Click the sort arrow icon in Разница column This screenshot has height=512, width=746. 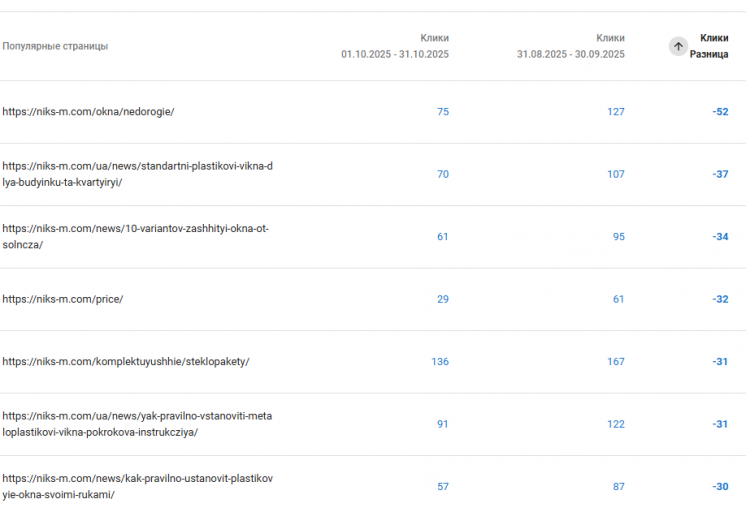pos(678,46)
